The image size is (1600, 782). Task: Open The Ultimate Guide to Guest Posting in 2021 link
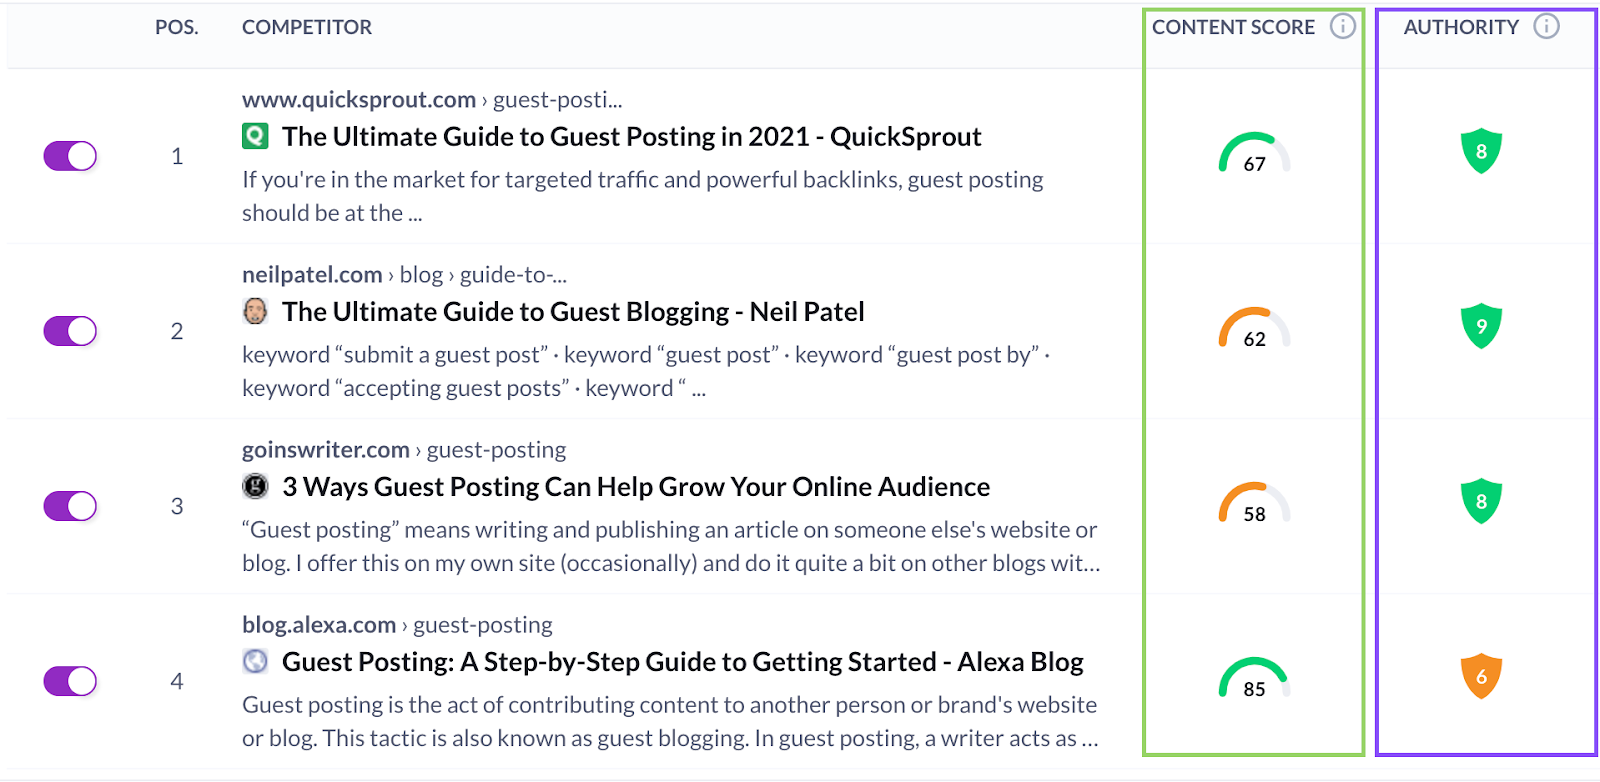point(631,137)
